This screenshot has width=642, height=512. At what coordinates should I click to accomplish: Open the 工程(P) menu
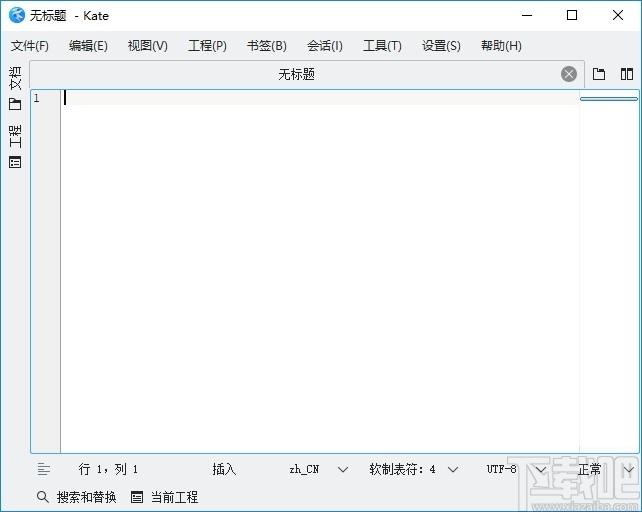(207, 45)
